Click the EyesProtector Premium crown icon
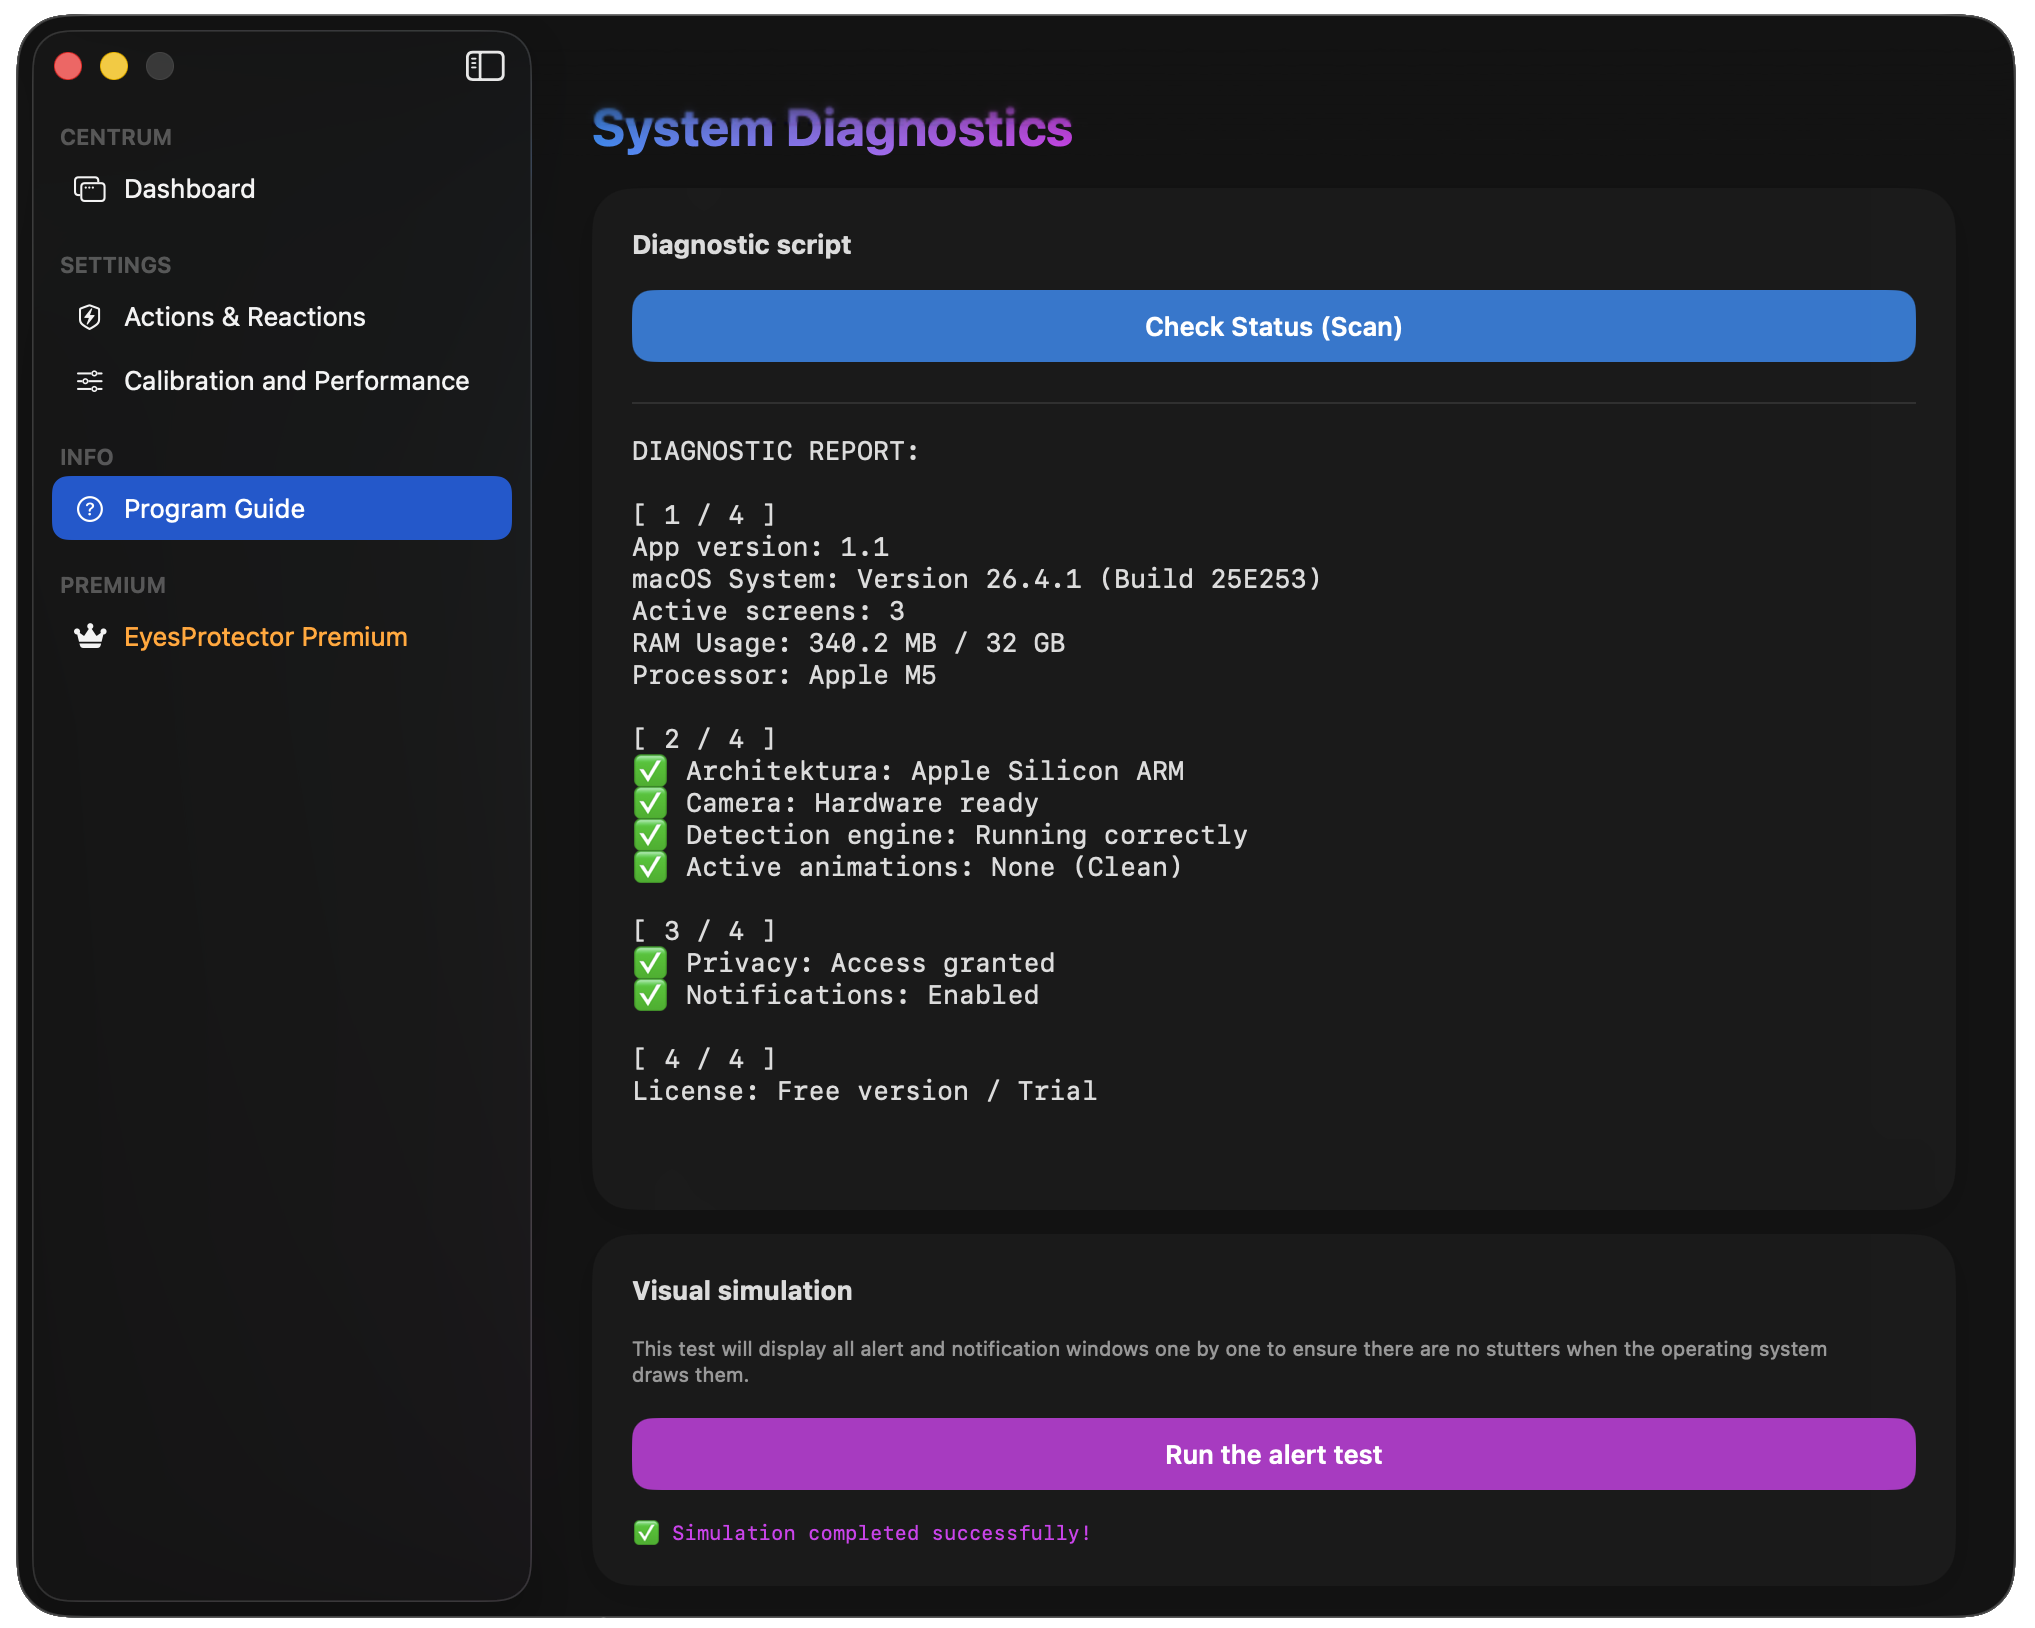The image size is (2035, 1628). coord(90,637)
